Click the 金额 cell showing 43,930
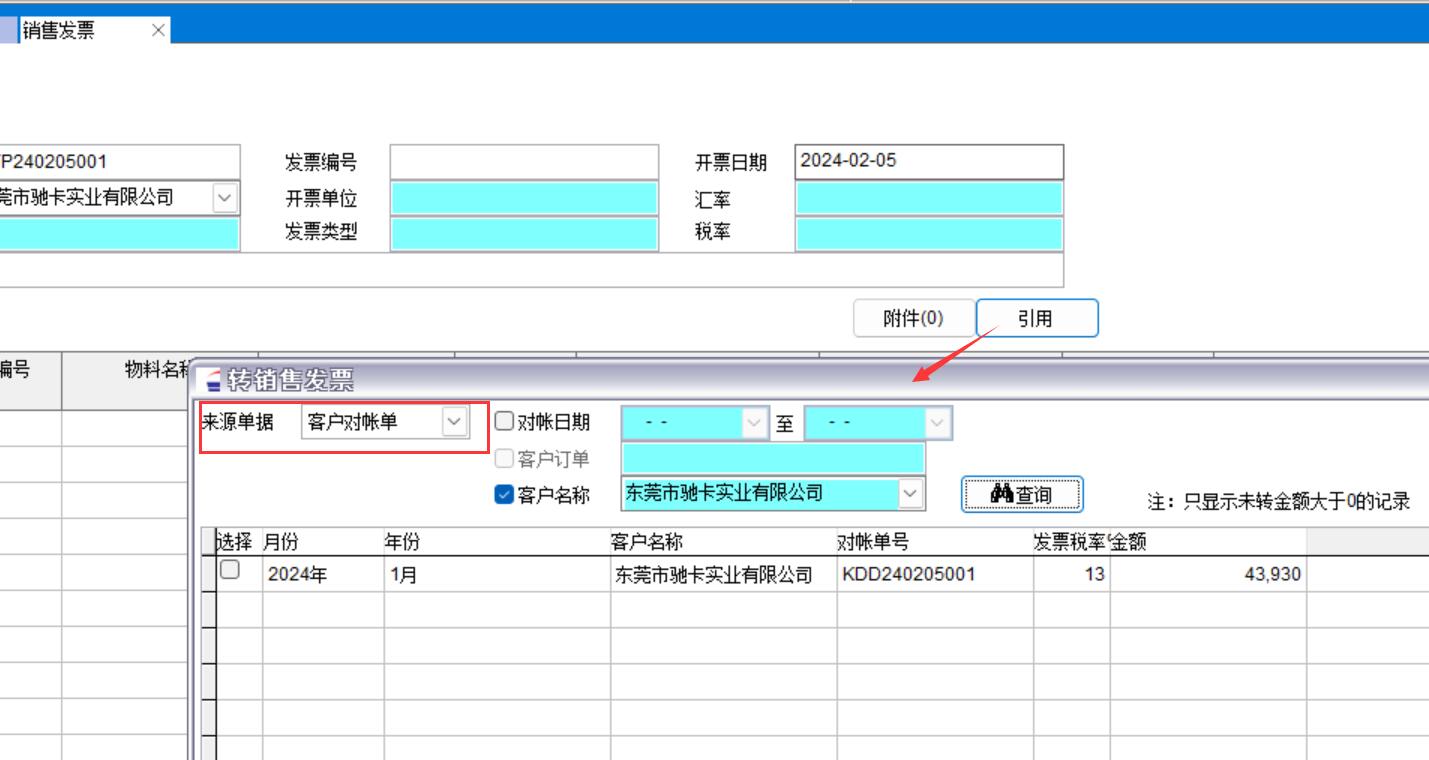Image resolution: width=1429 pixels, height=760 pixels. 1206,575
